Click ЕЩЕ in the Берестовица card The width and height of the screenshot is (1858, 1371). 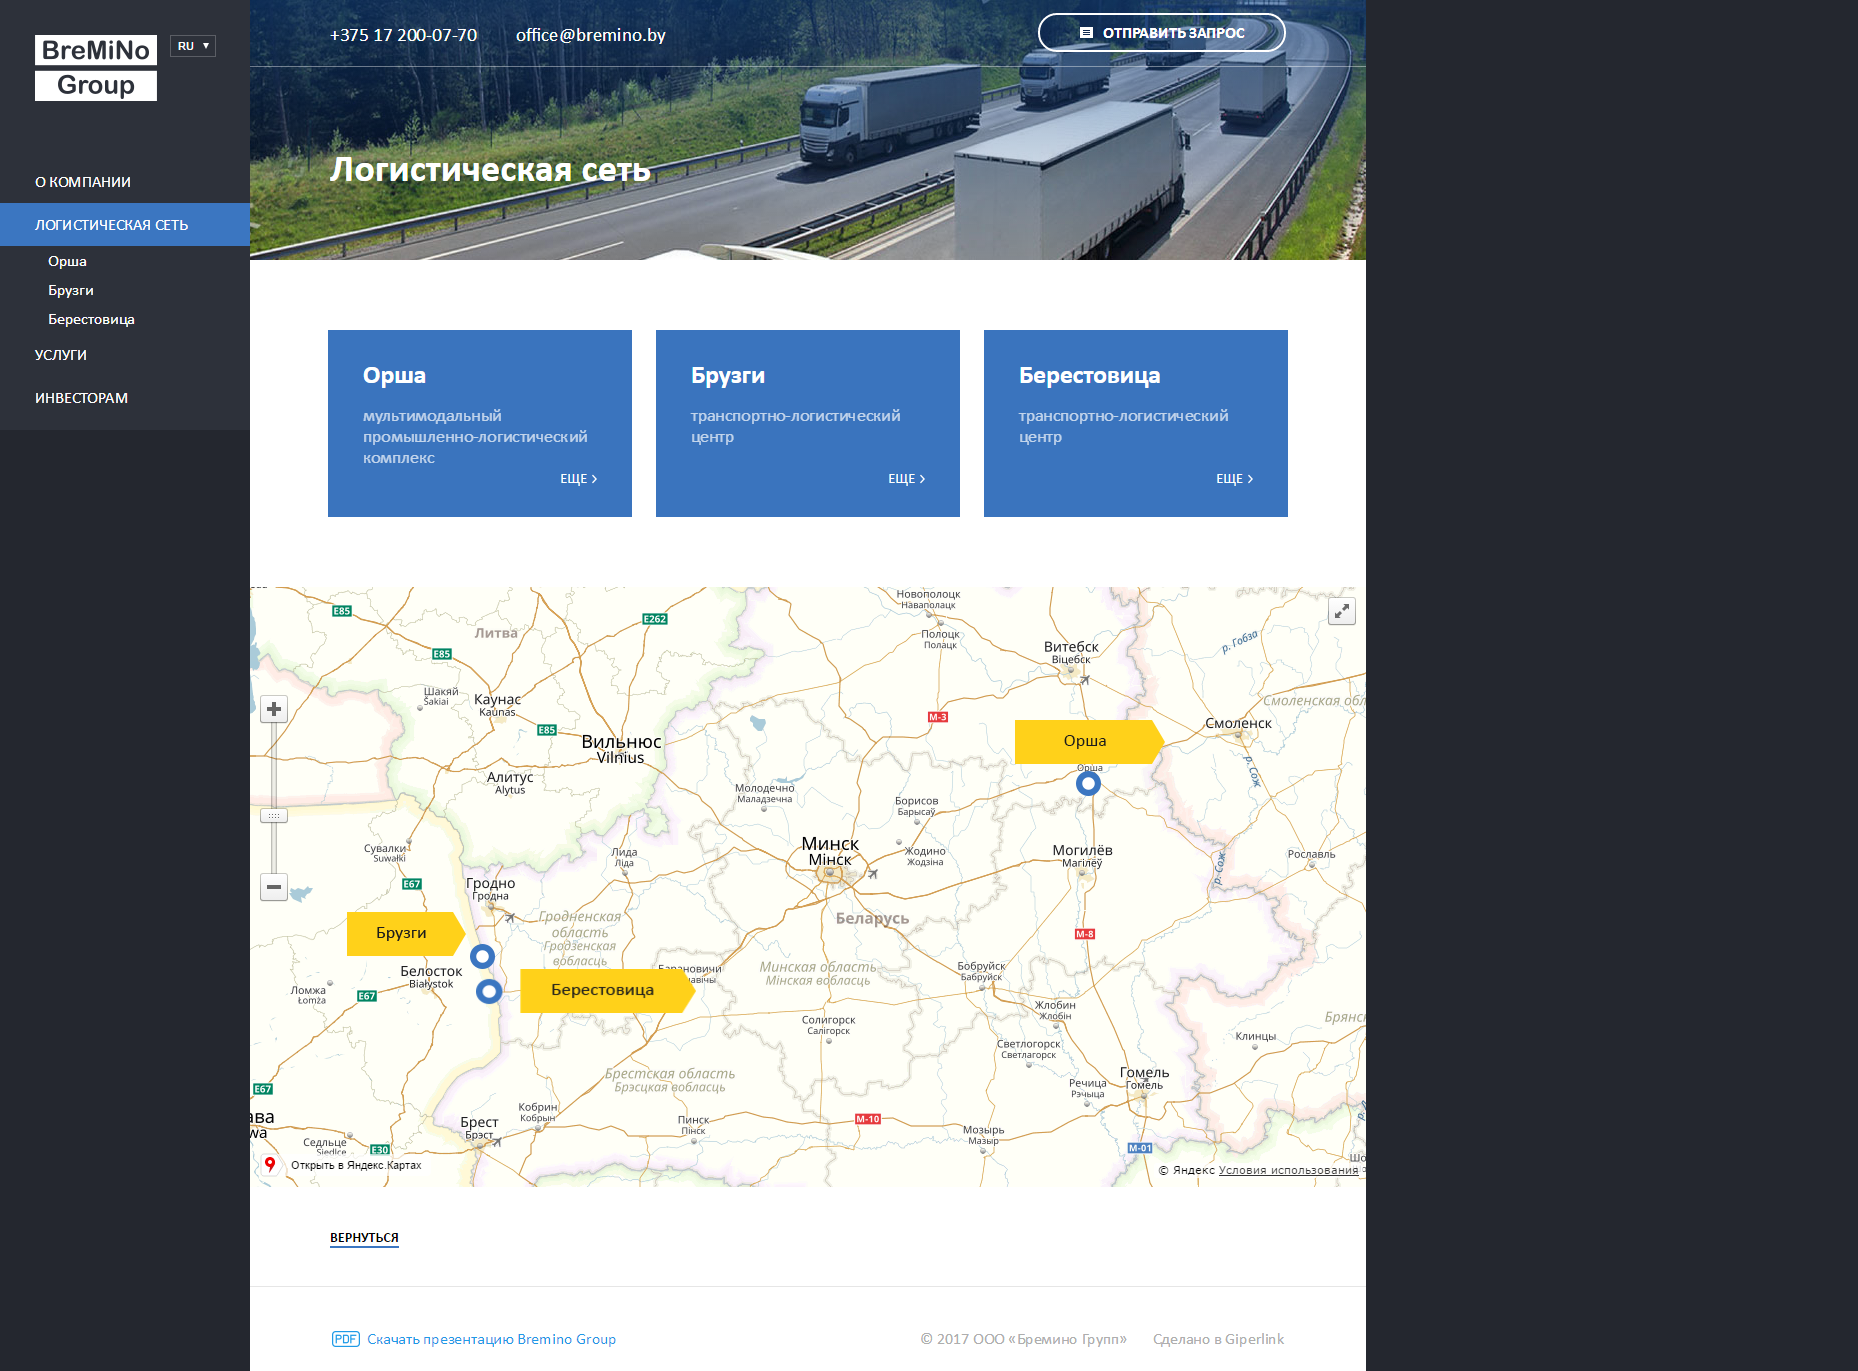1234,479
